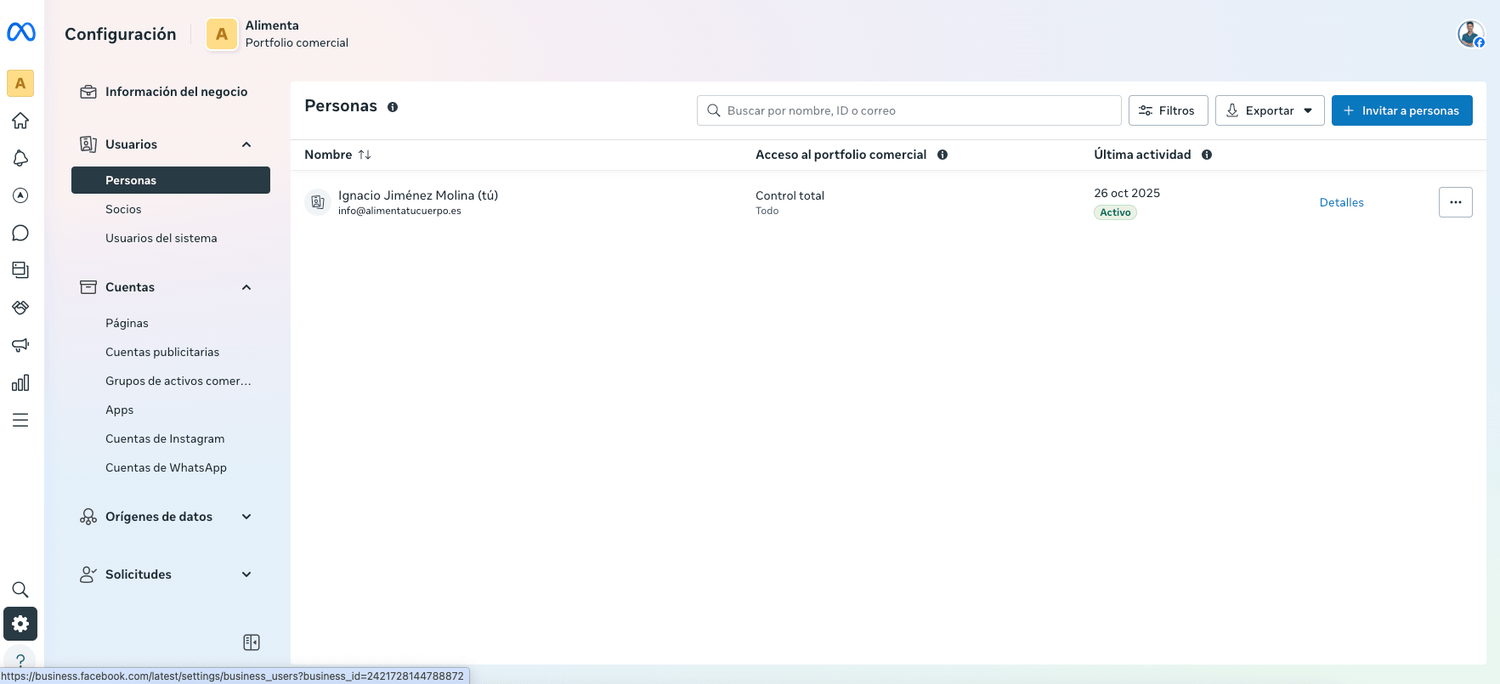Click the user icon beside Ignacio Jiménez Molina
Screen dimensions: 1500x684
[x=318, y=202]
